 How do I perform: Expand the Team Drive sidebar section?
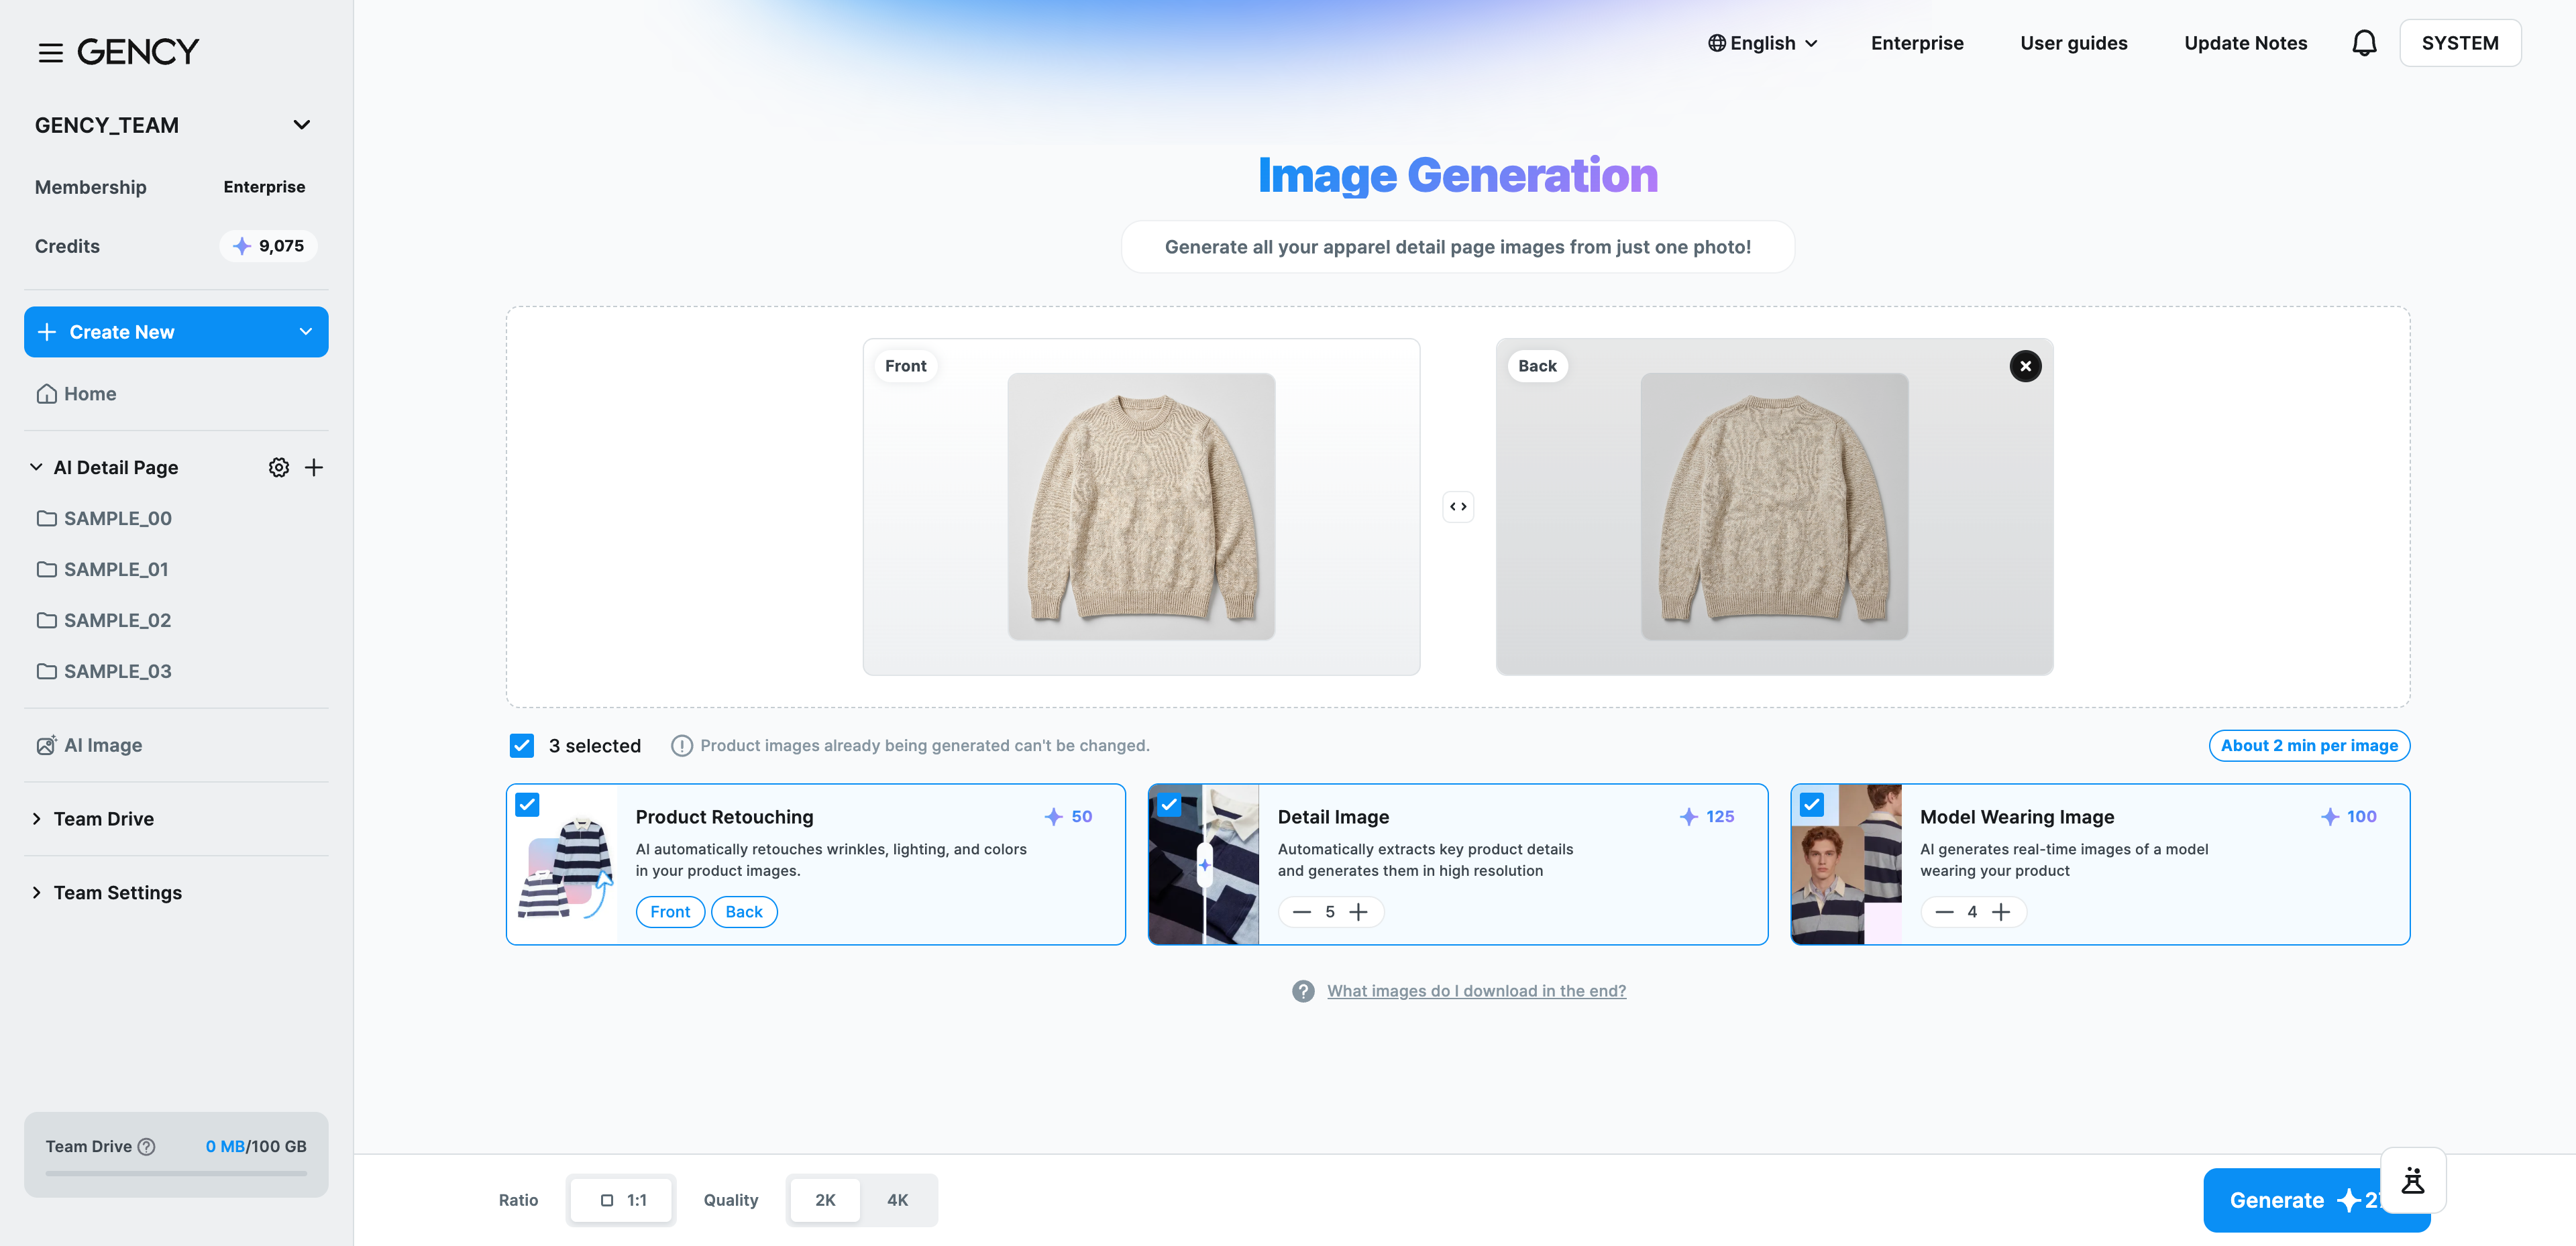(x=104, y=819)
